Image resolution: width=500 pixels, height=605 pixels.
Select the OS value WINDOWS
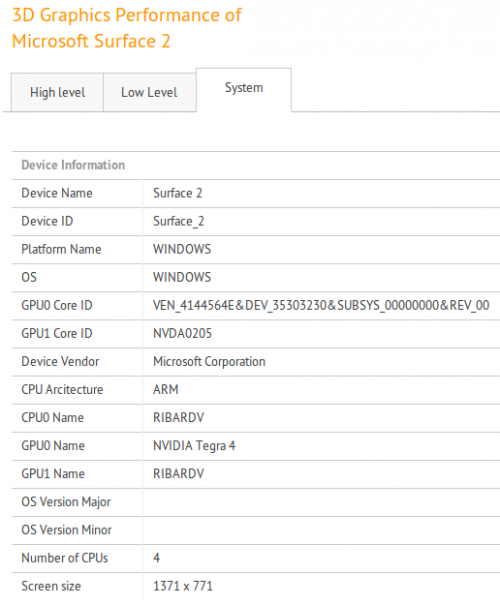182,277
